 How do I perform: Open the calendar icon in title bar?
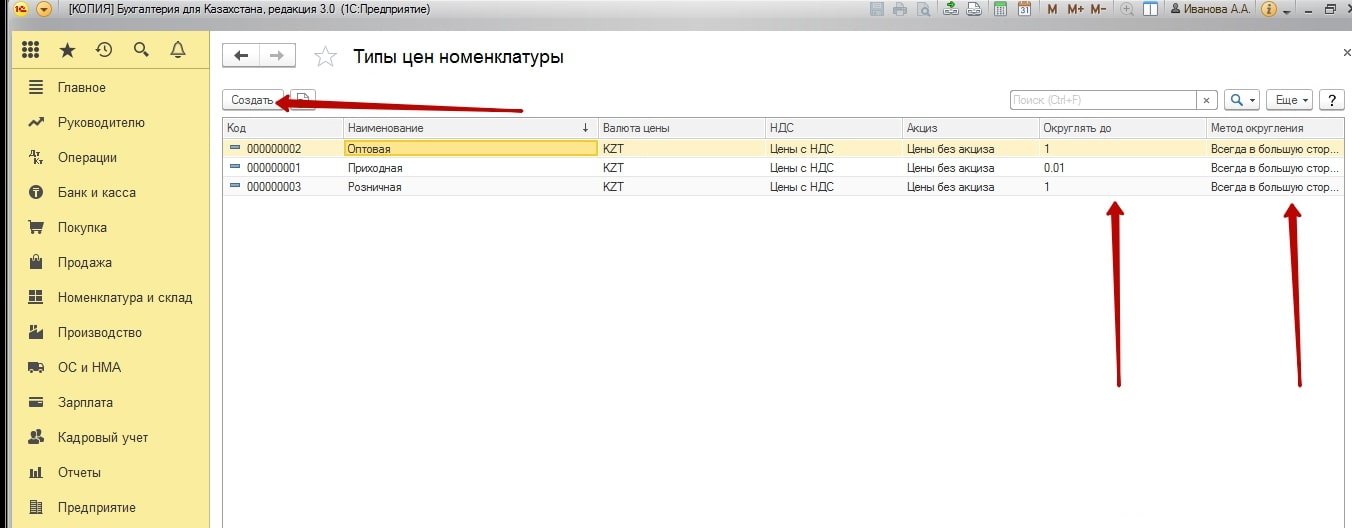point(1024,9)
